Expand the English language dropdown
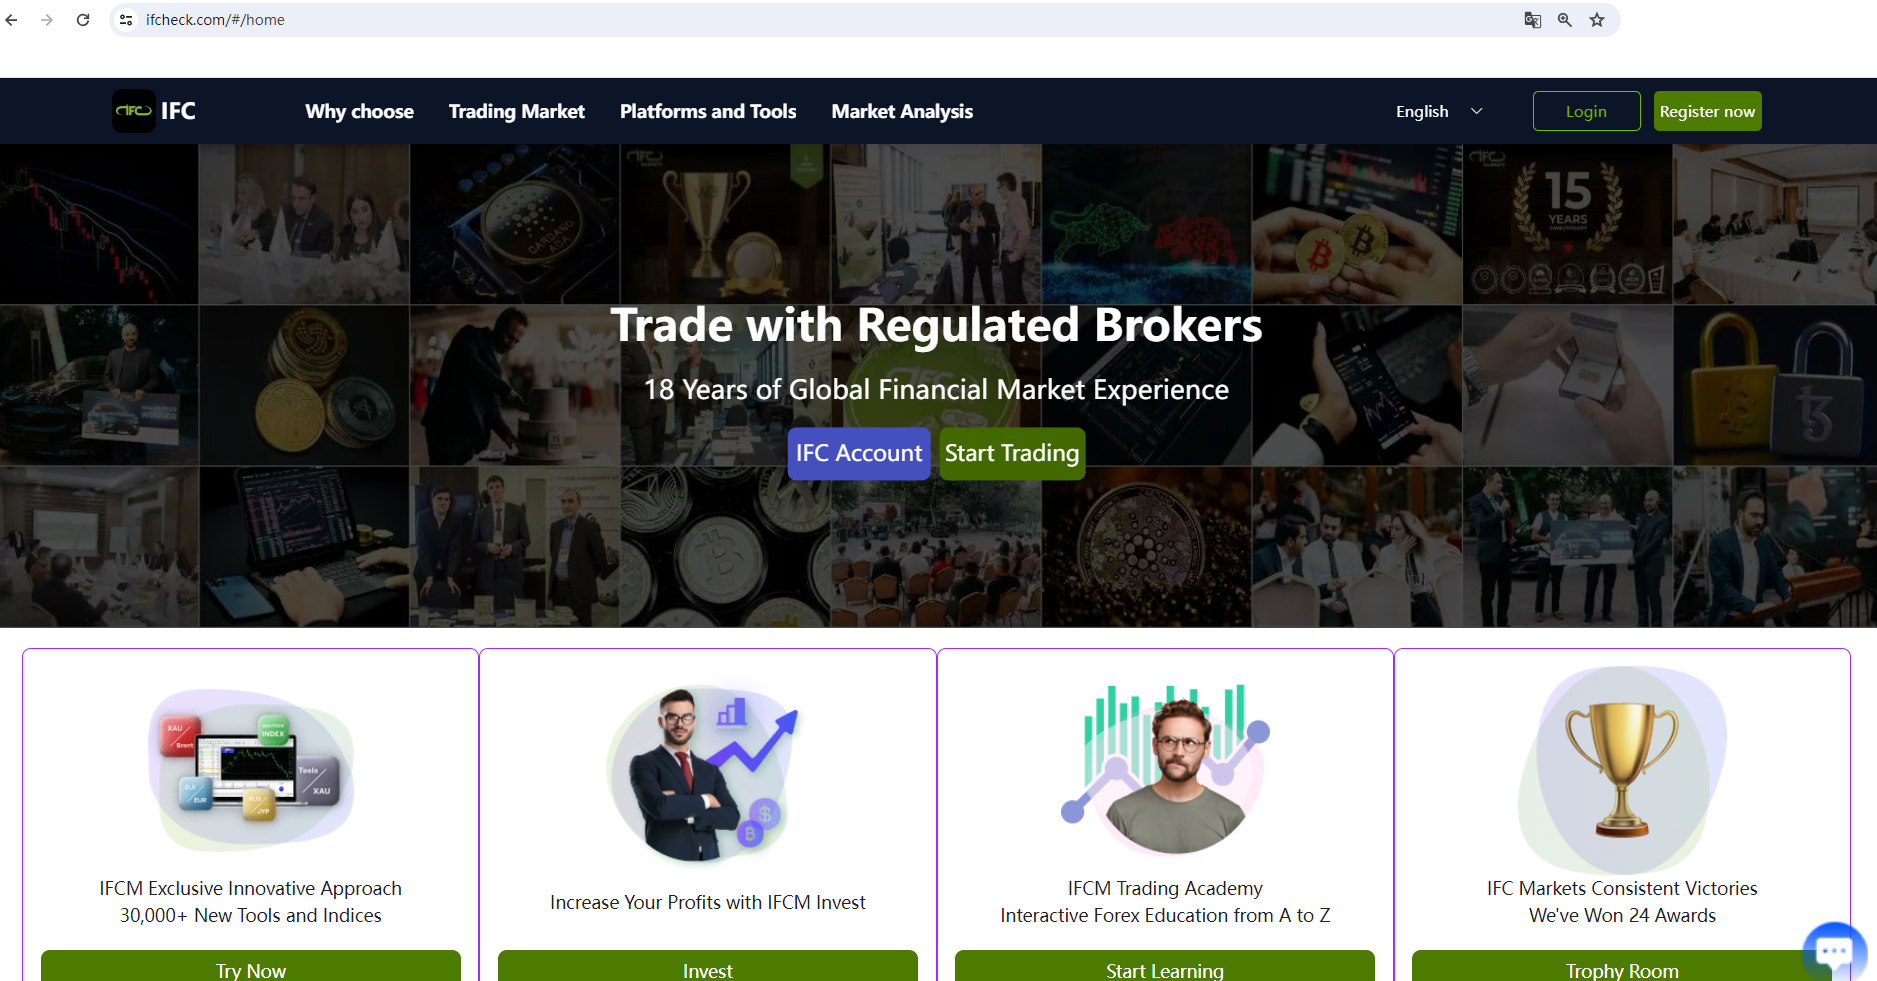 tap(1439, 111)
